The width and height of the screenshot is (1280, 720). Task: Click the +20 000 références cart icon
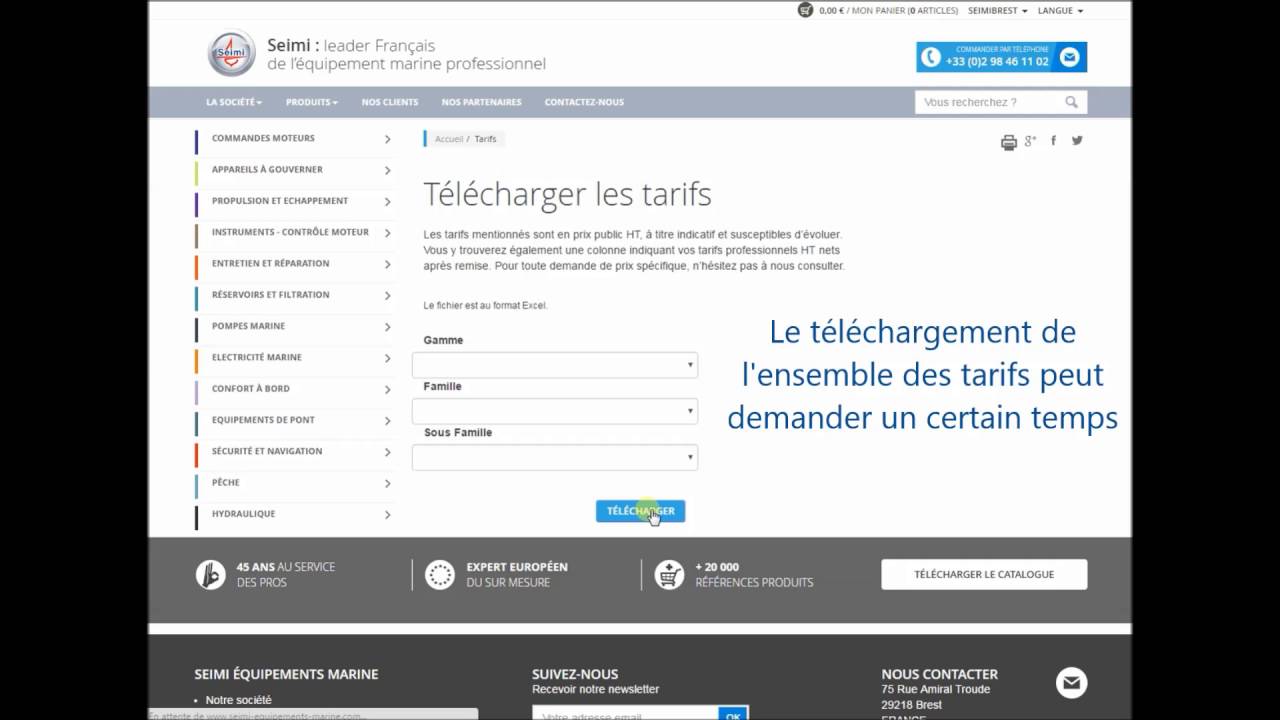click(x=669, y=575)
